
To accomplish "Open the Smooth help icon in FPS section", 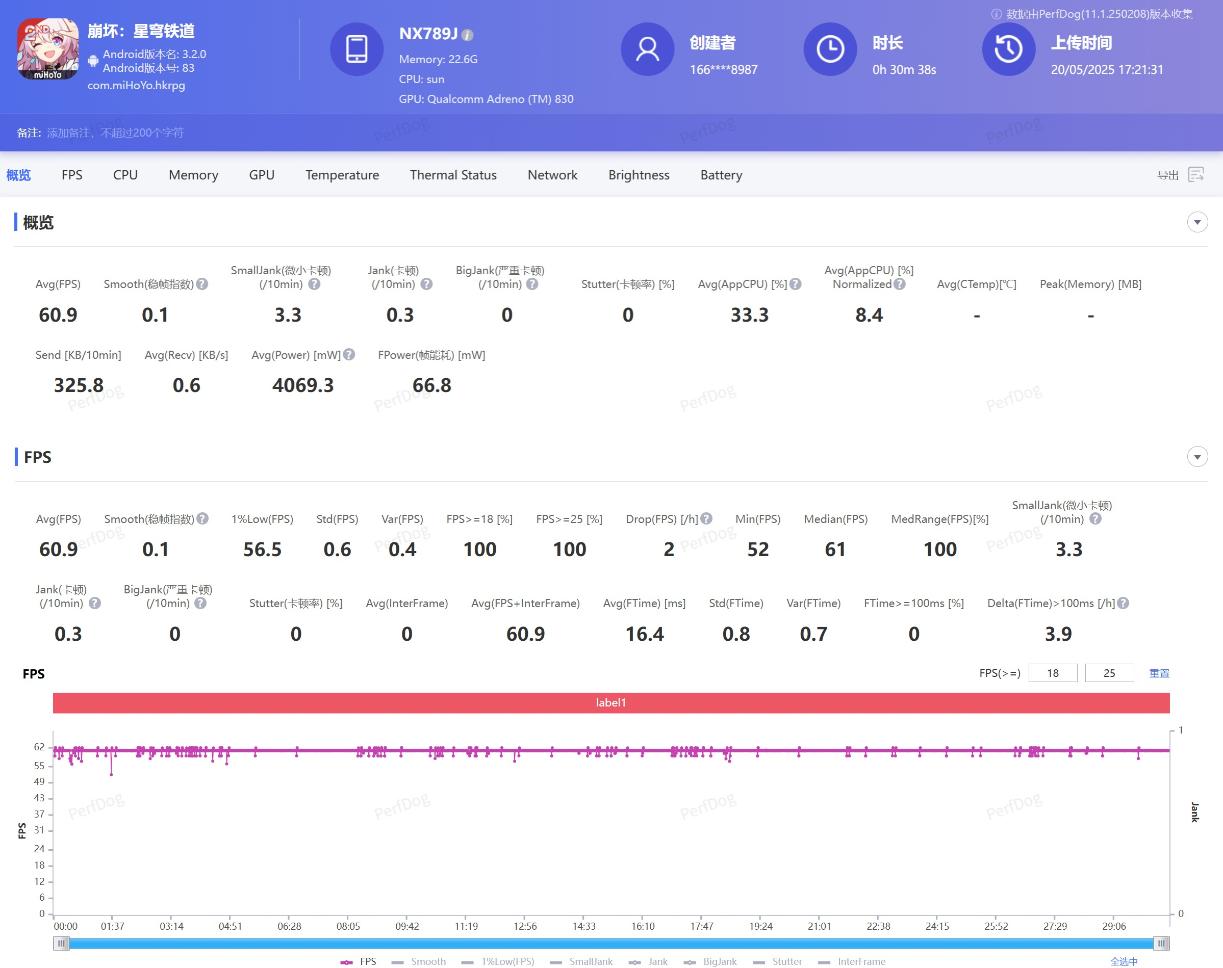I will [202, 519].
